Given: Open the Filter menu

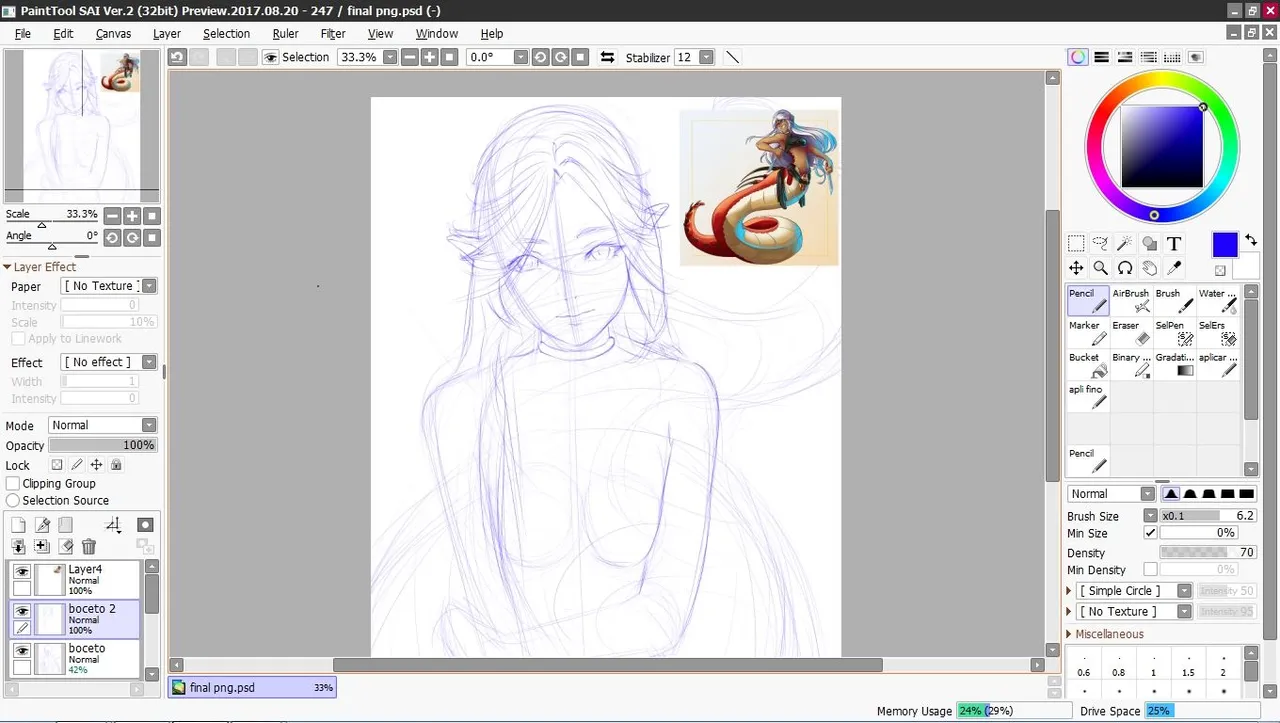Looking at the screenshot, I should click(333, 33).
